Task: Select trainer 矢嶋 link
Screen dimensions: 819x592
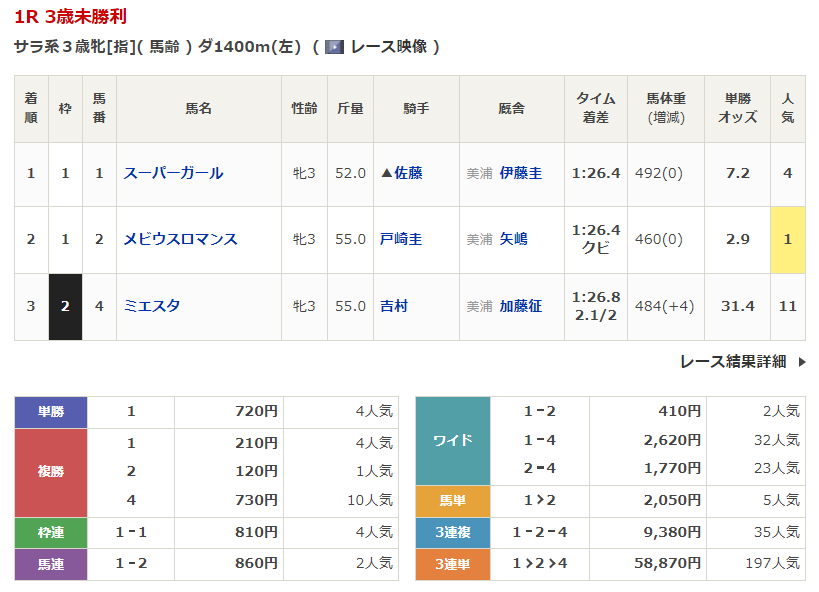Action: click(x=513, y=239)
